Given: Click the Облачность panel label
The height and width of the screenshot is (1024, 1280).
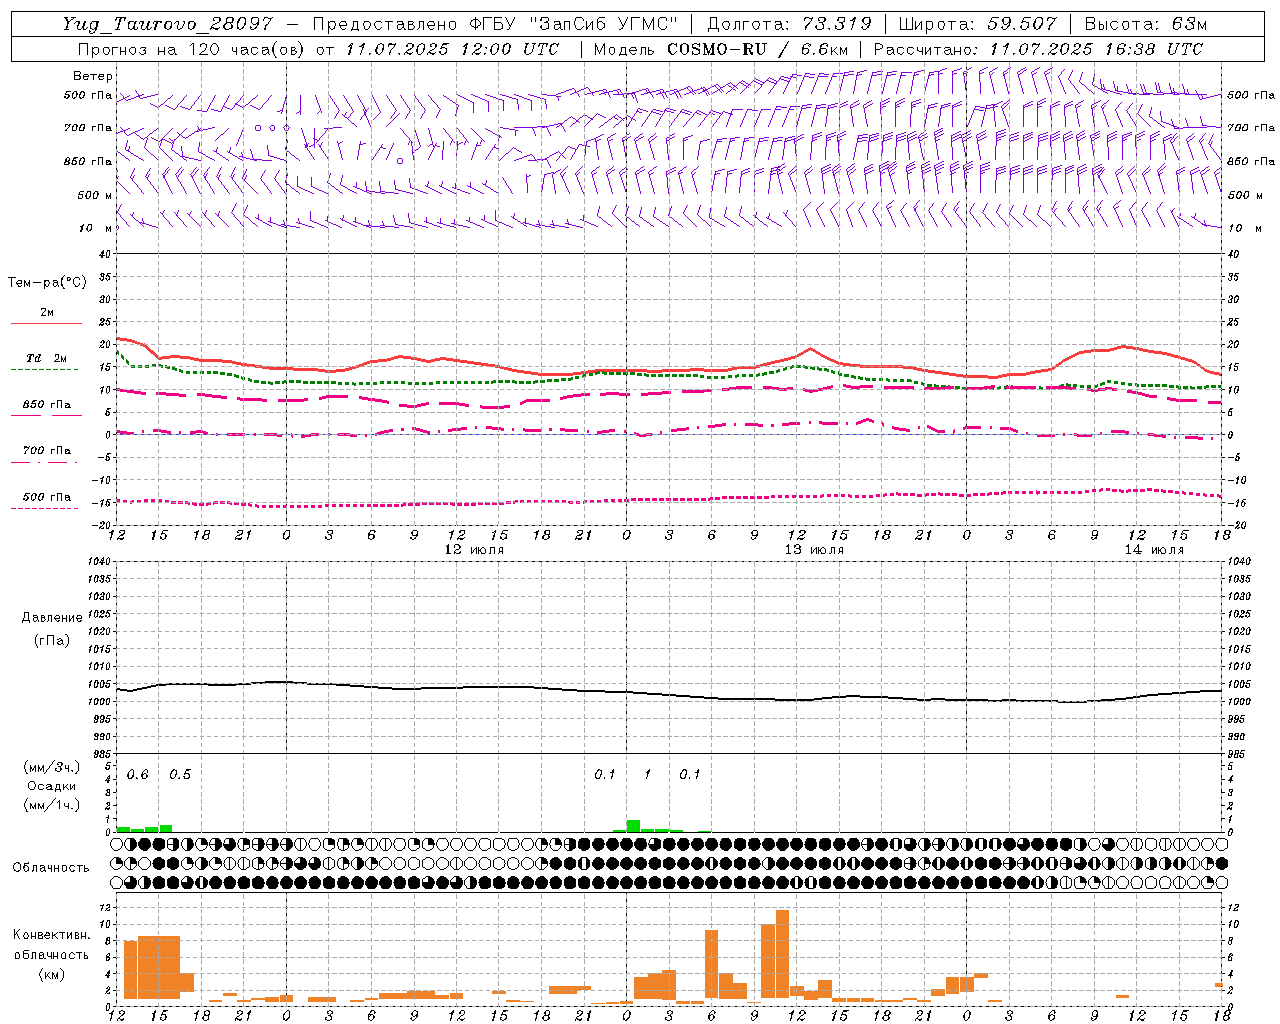Looking at the screenshot, I should coord(51,867).
